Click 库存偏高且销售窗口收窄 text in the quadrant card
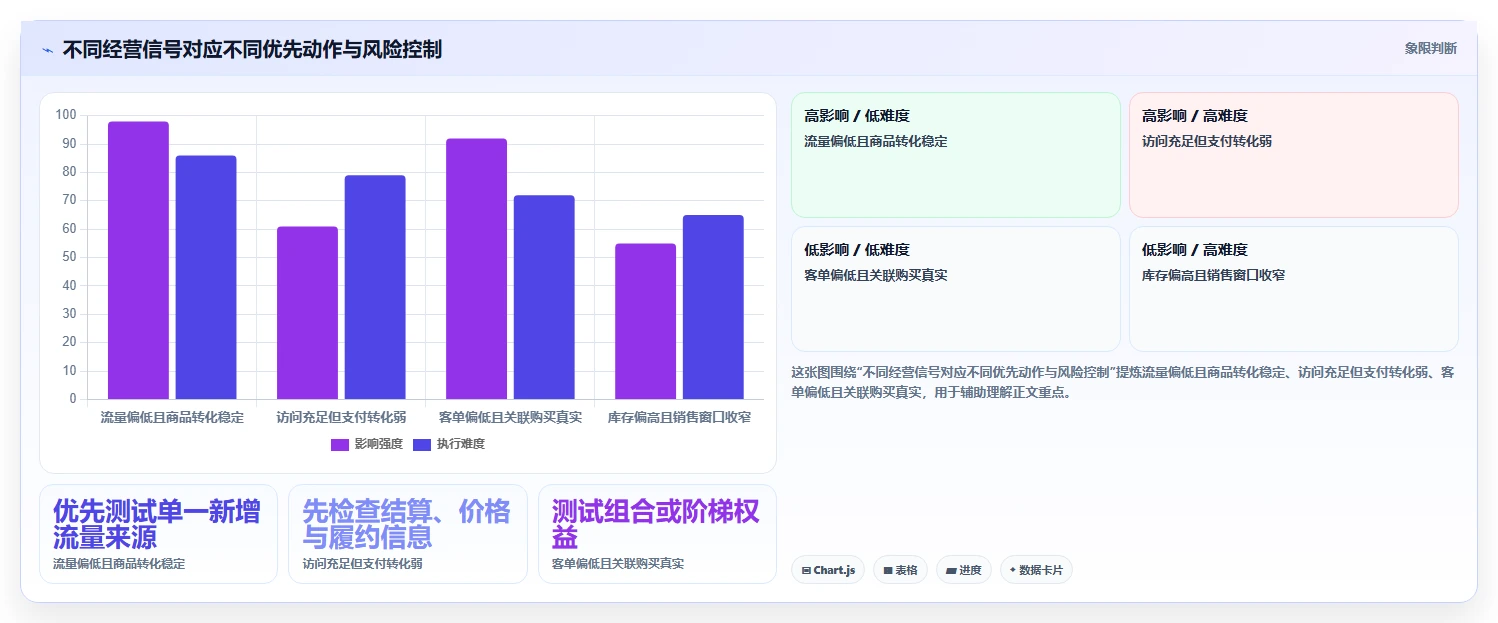Viewport: 1498px width, 623px height. (1213, 275)
